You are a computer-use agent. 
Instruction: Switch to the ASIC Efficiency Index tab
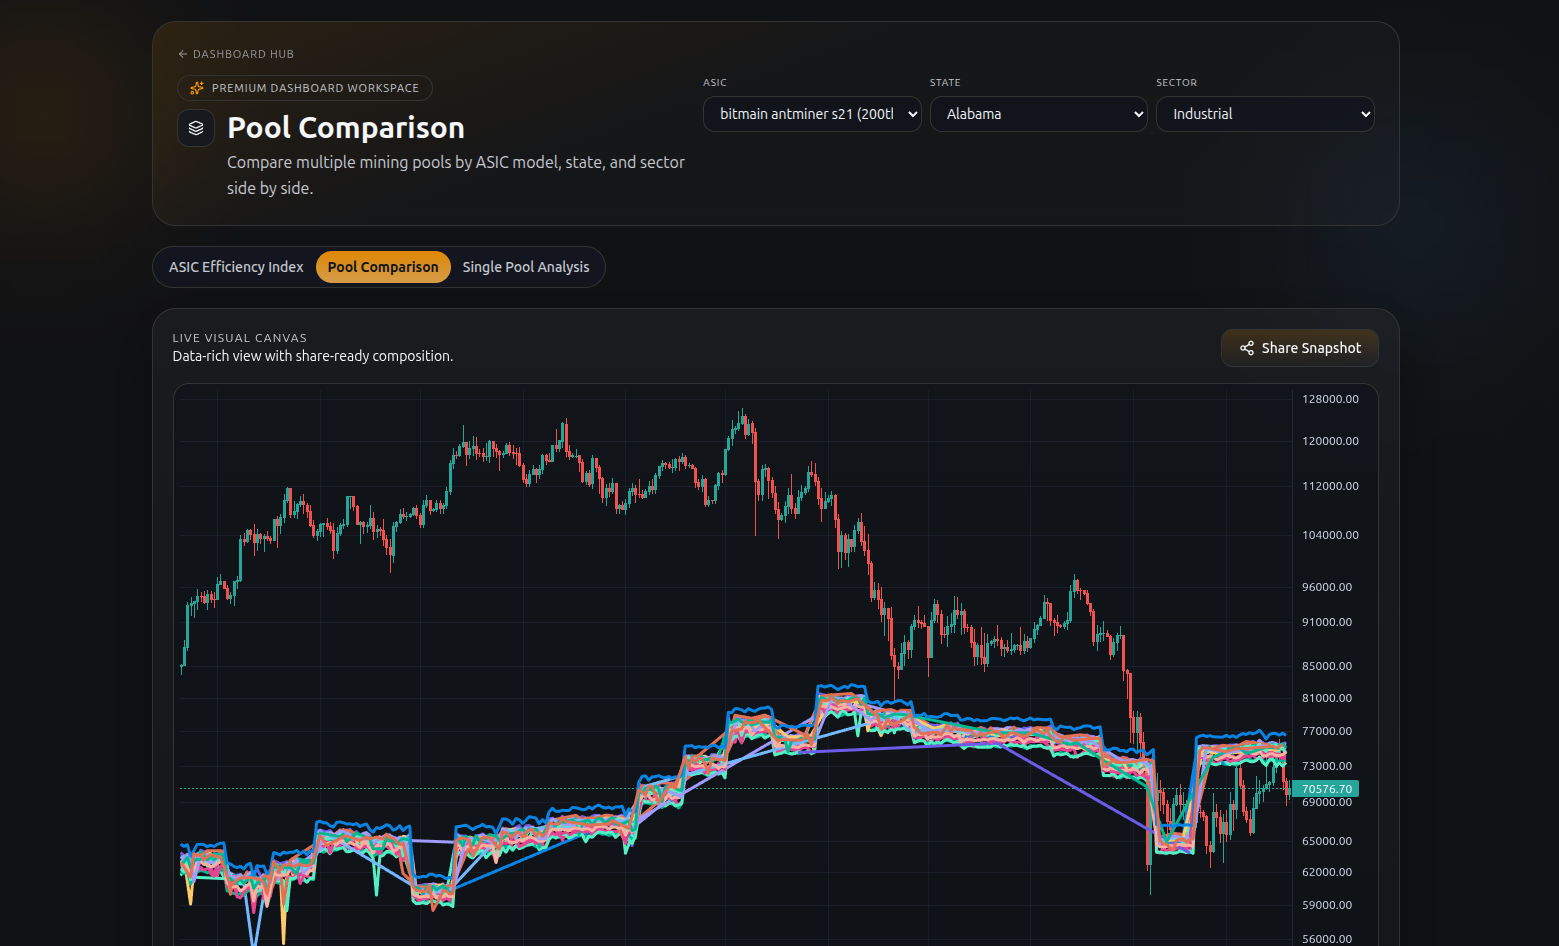[x=235, y=267]
